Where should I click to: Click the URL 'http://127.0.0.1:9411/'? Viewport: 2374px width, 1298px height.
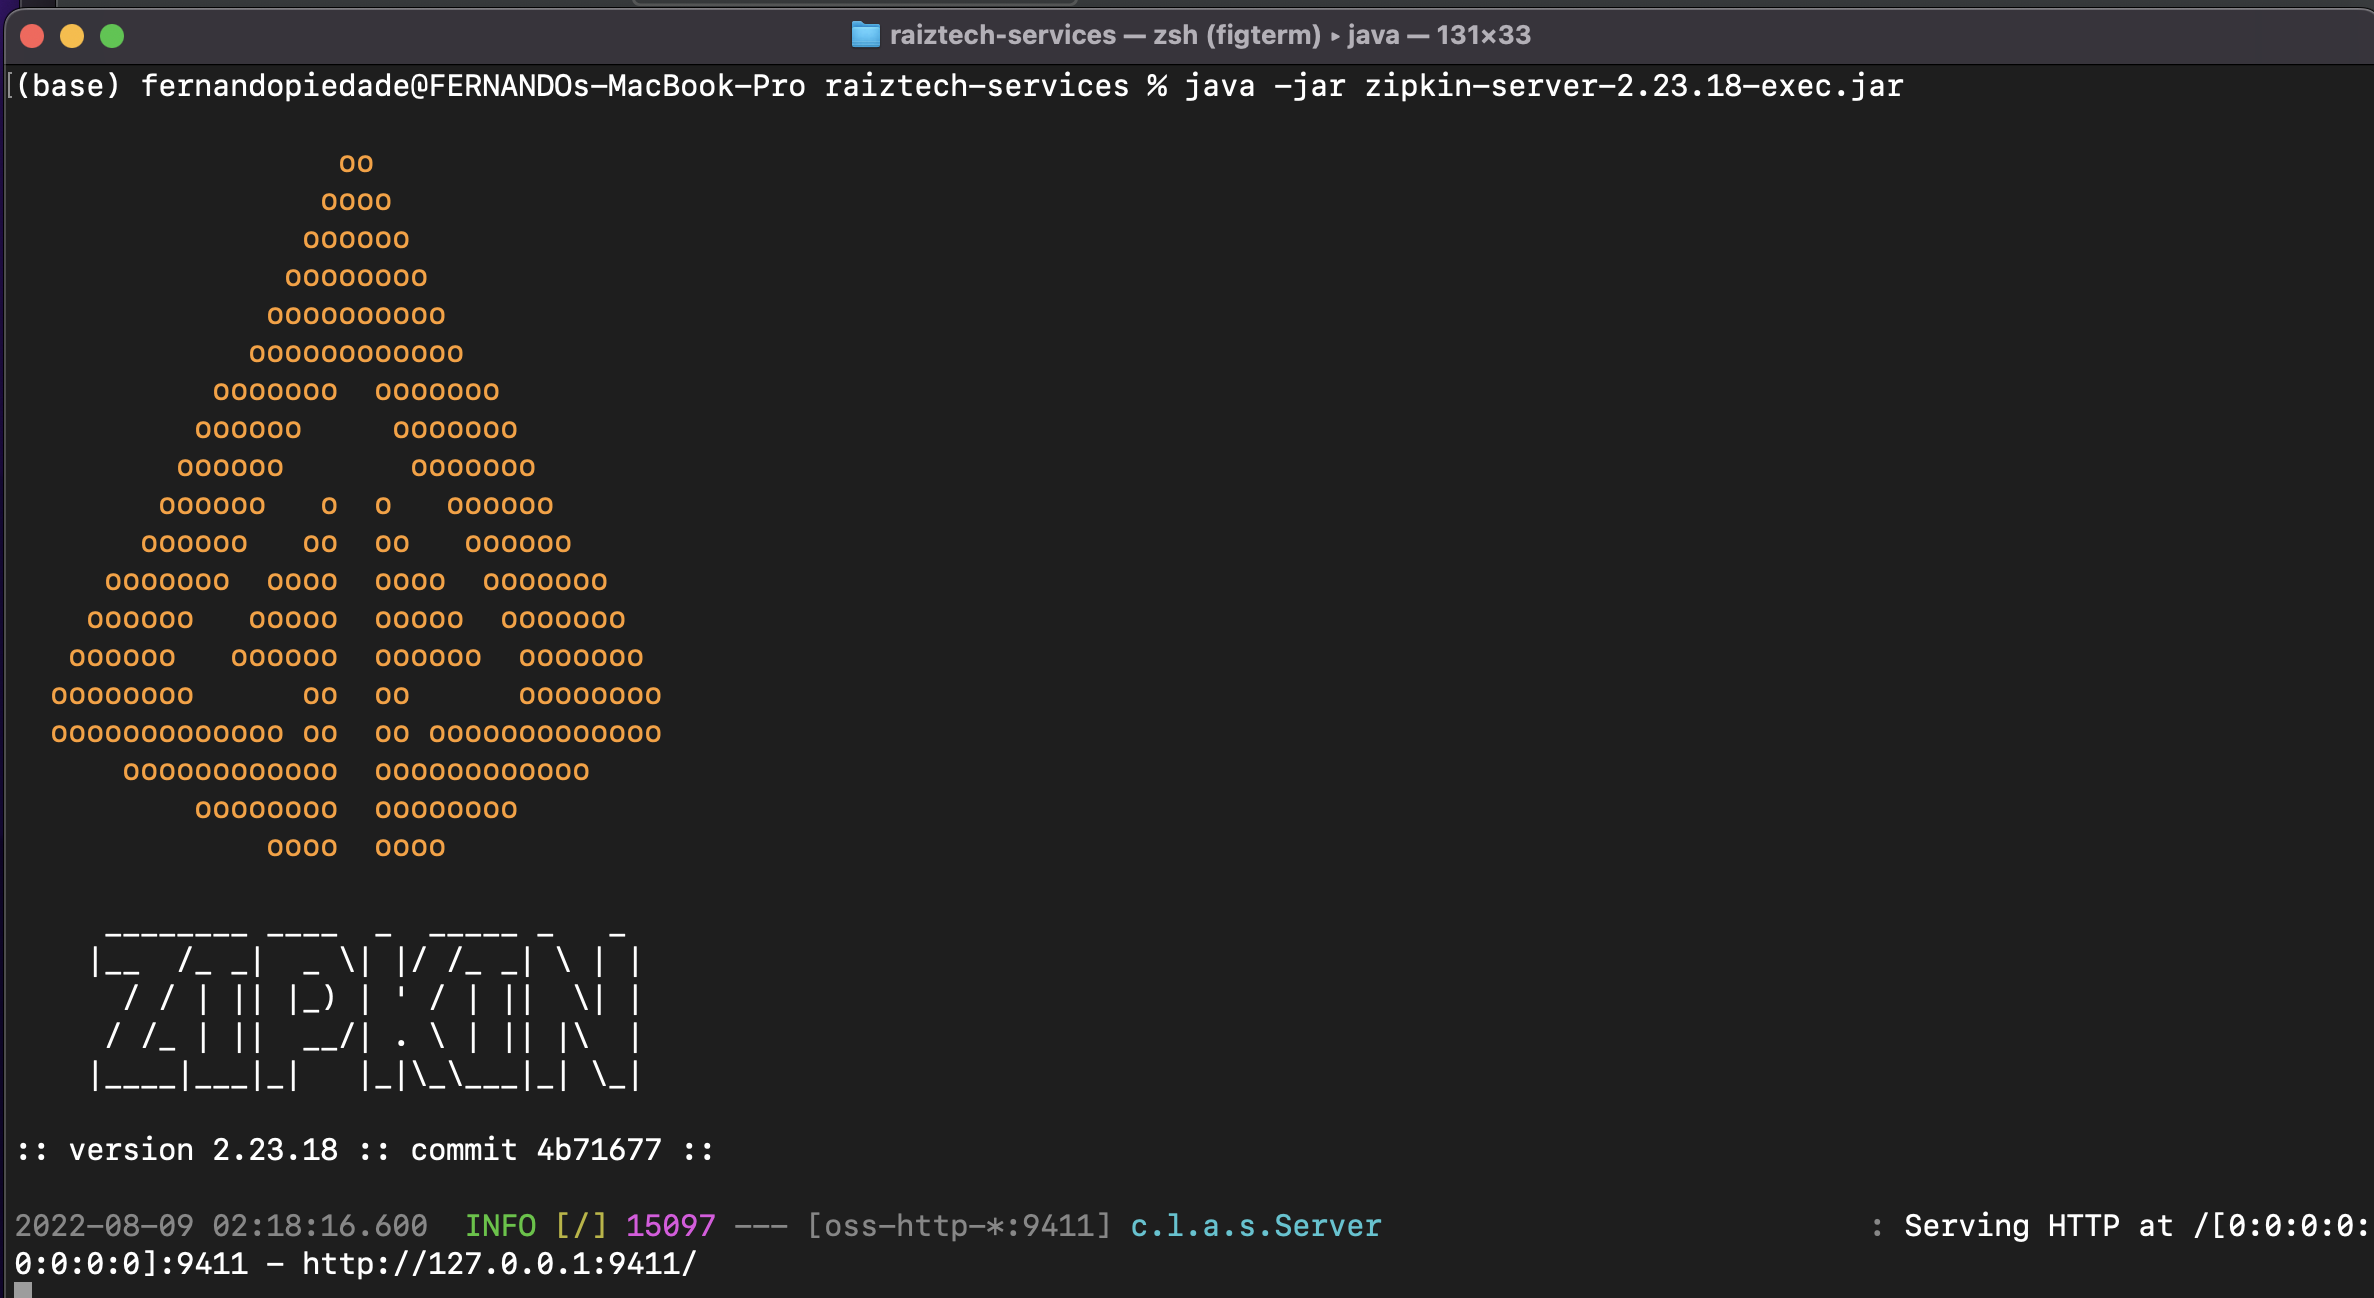(499, 1264)
